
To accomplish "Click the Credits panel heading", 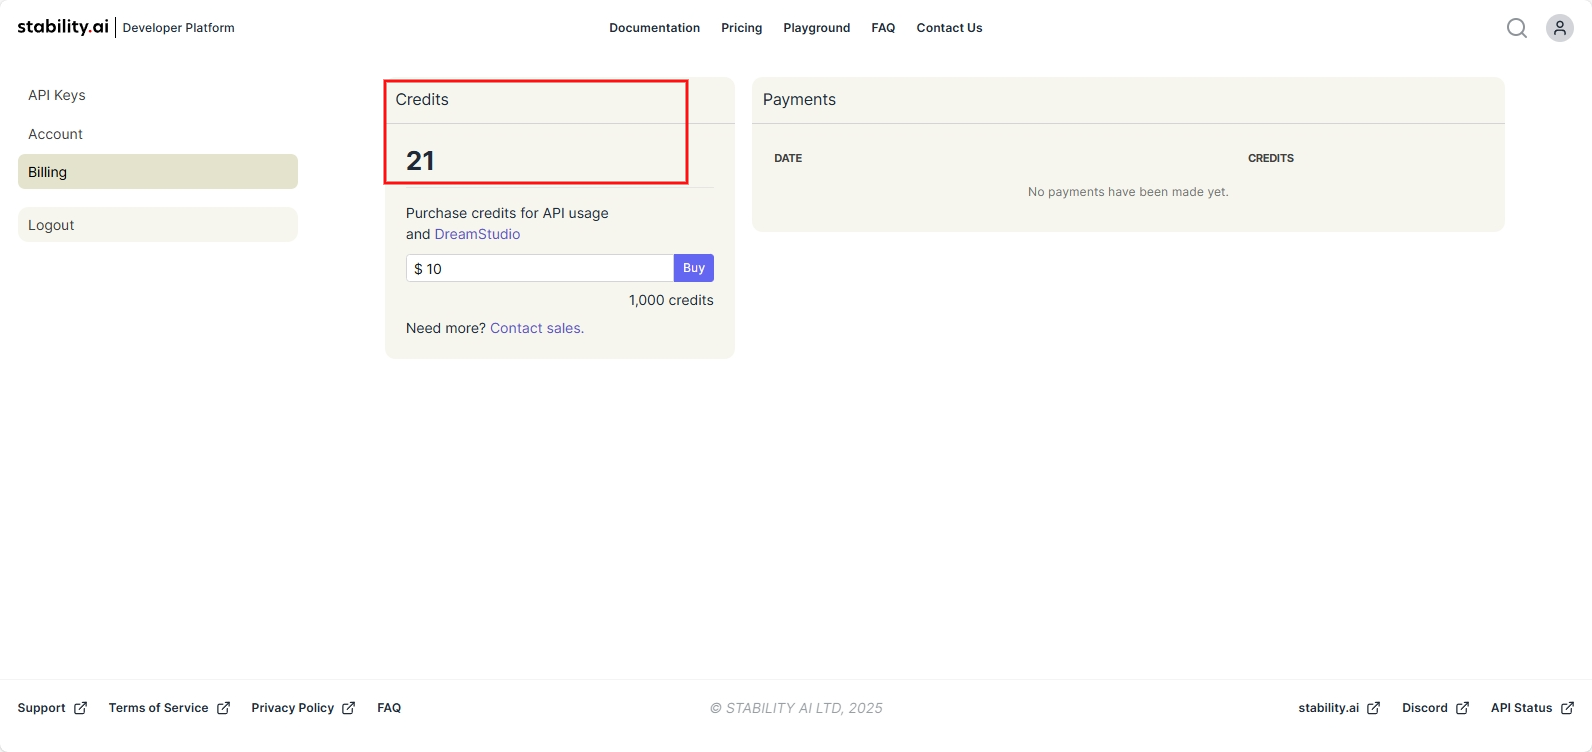I will click(x=422, y=100).
